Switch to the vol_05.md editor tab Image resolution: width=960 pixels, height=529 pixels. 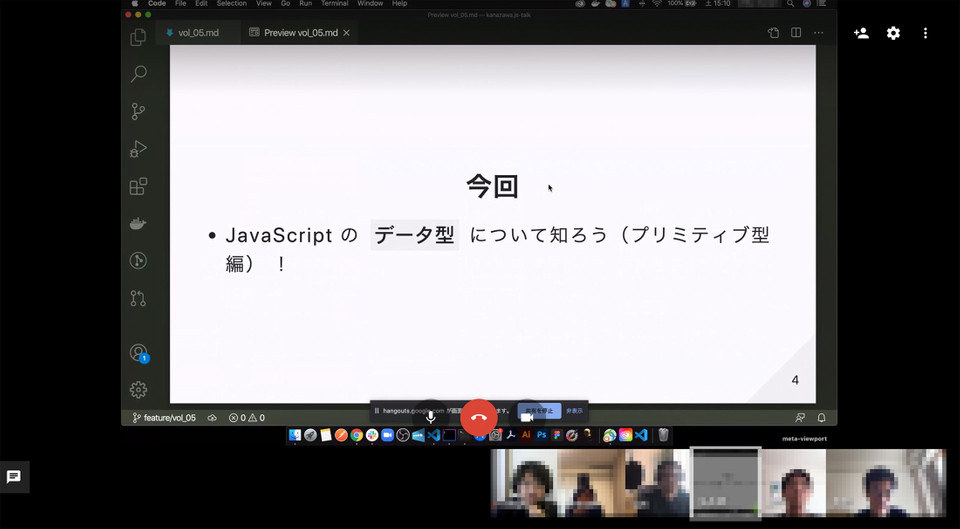tap(193, 33)
